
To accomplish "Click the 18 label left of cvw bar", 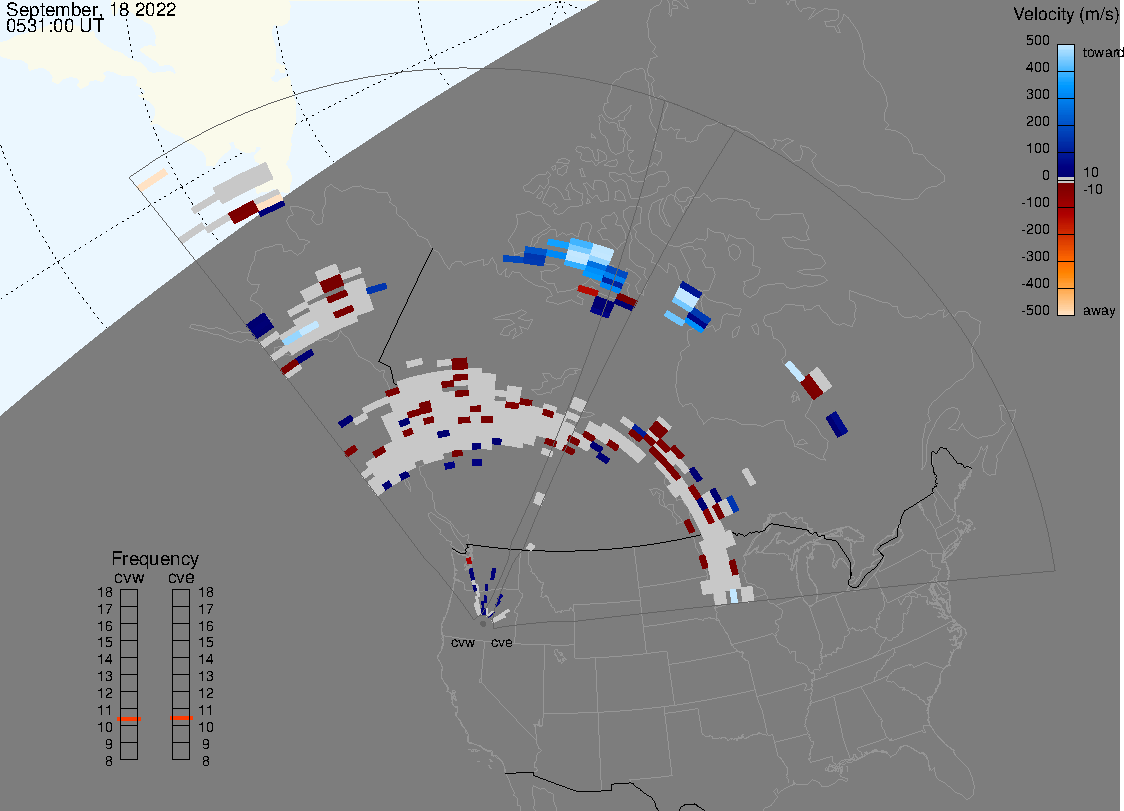I will pyautogui.click(x=105, y=592).
